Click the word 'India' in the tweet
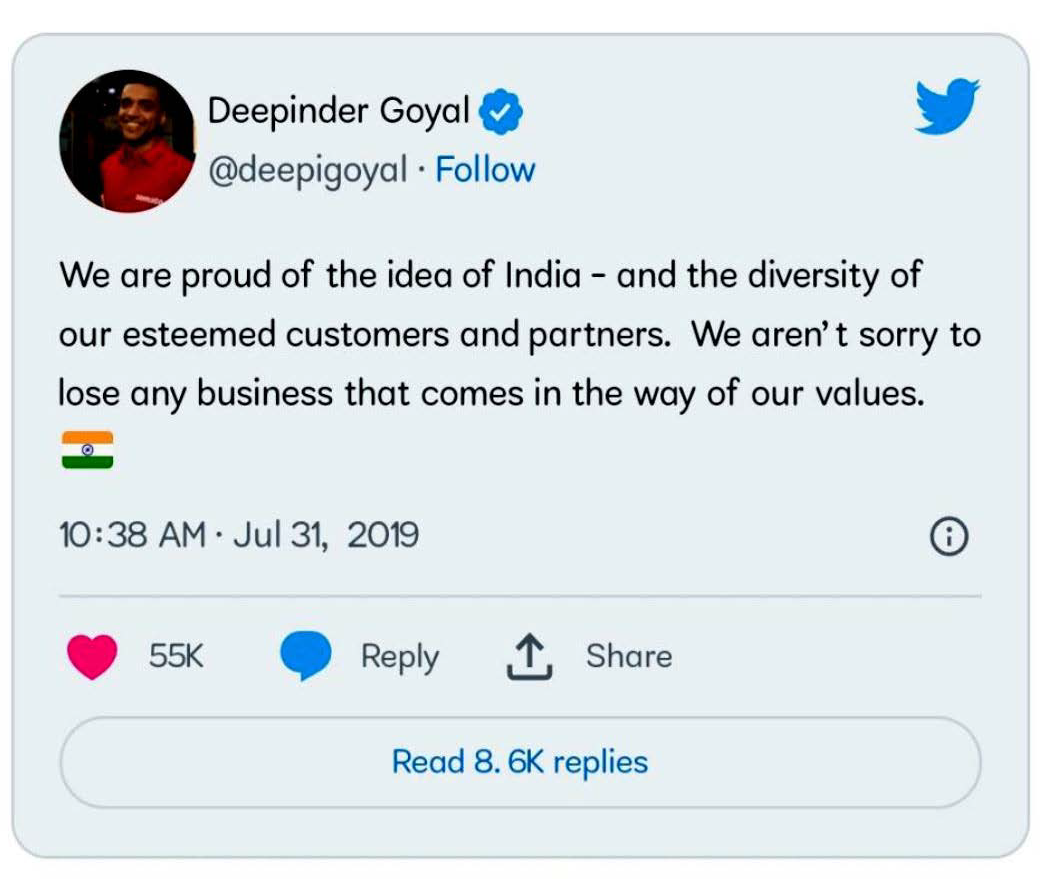Viewport: 1040px width, 879px height. tap(543, 275)
